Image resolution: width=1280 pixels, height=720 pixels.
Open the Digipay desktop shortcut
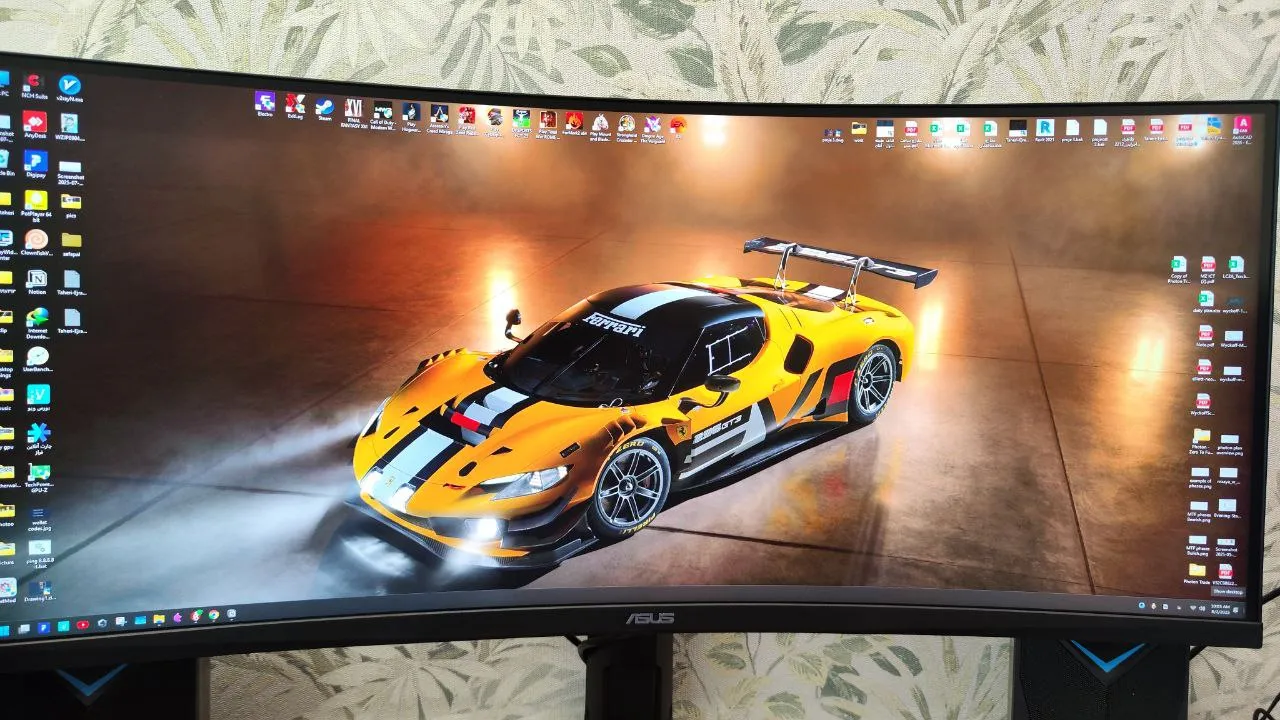pos(36,162)
